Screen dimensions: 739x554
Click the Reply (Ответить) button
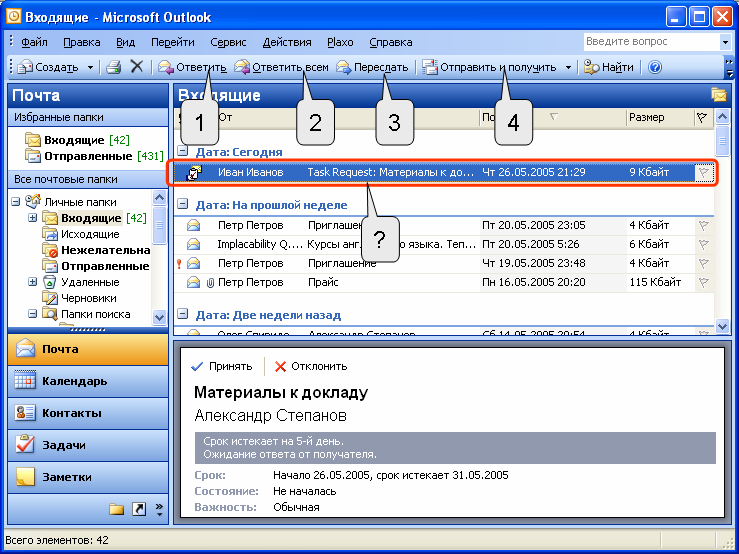(192, 67)
